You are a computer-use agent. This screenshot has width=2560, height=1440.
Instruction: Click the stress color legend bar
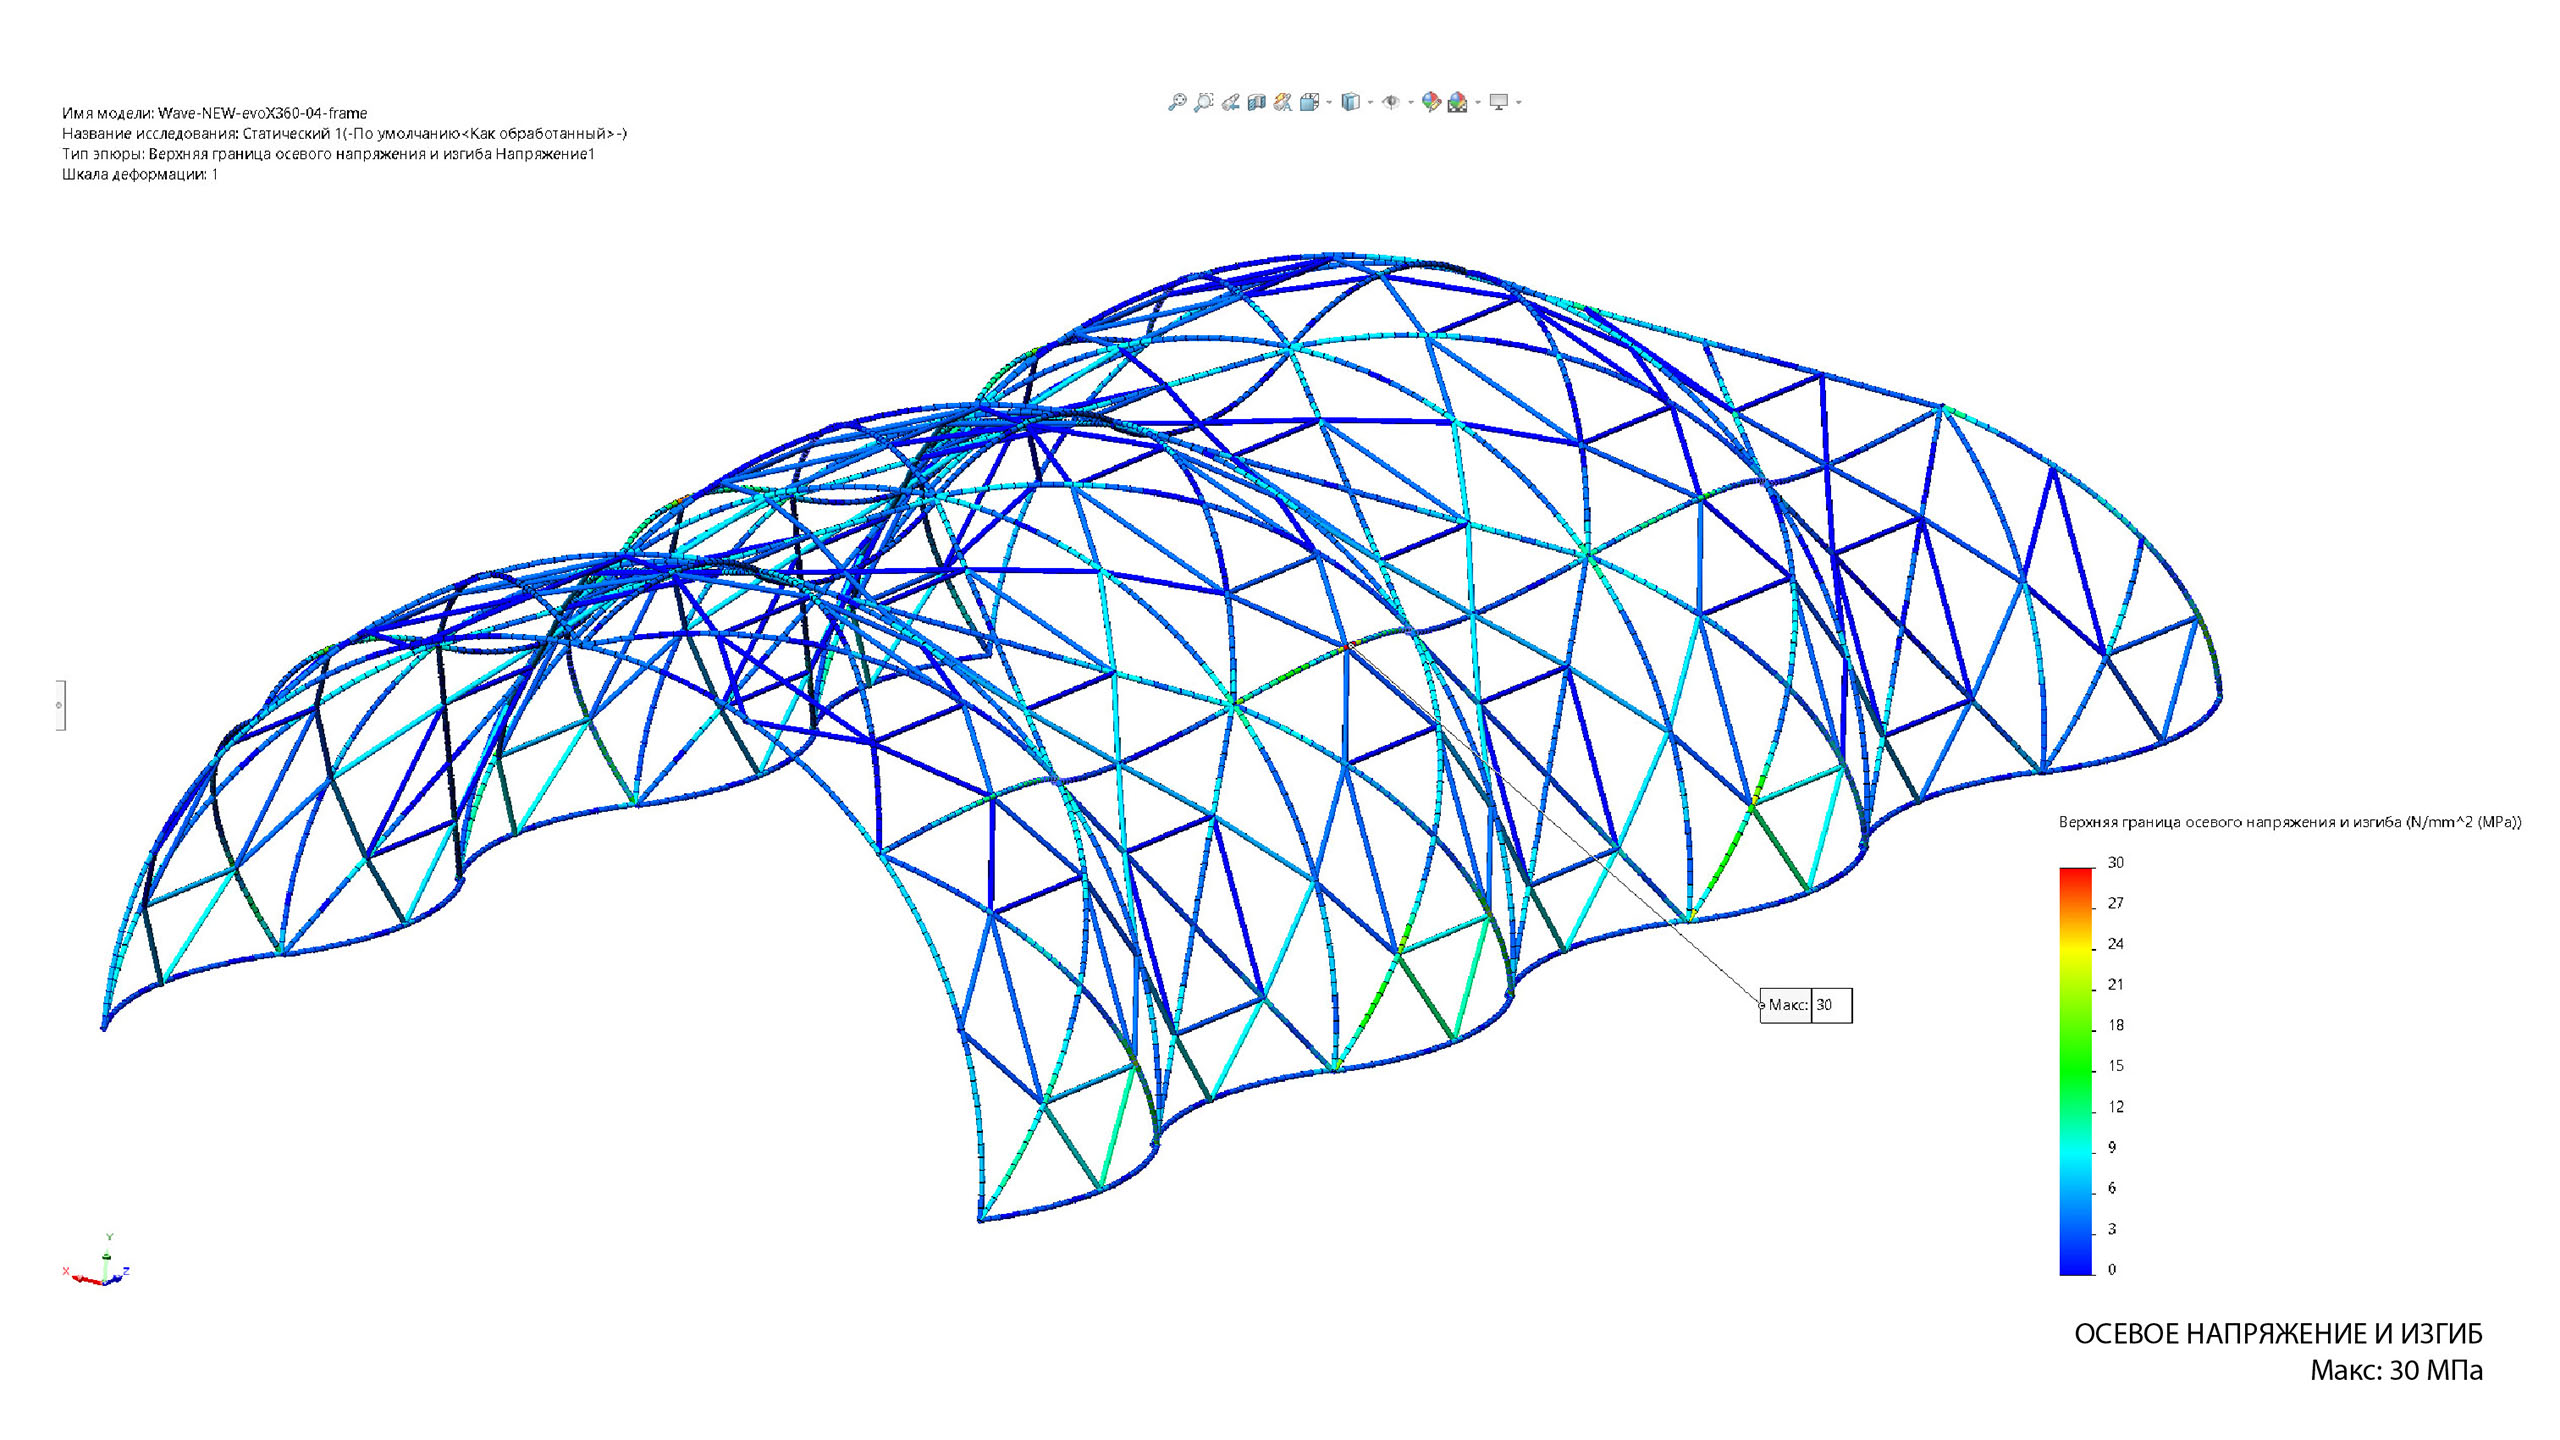coord(2075,1070)
